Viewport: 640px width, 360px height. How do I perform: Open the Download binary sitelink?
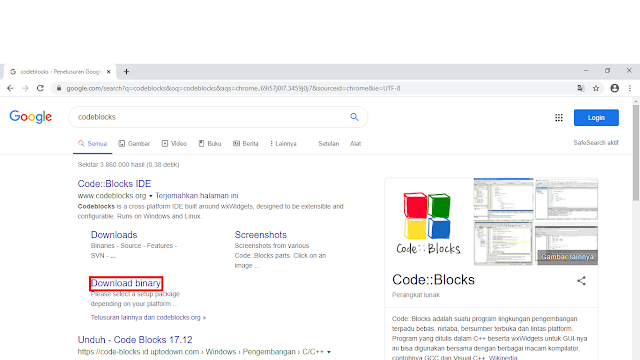point(126,283)
